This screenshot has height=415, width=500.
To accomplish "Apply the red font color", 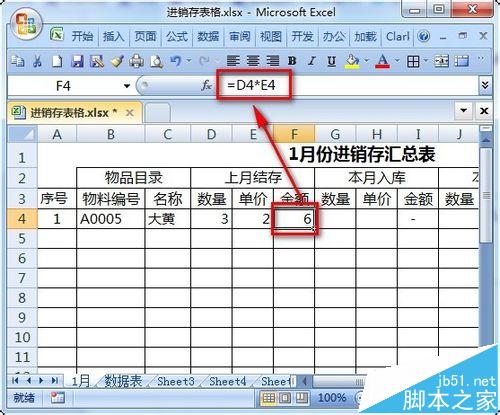I will pyautogui.click(x=383, y=61).
